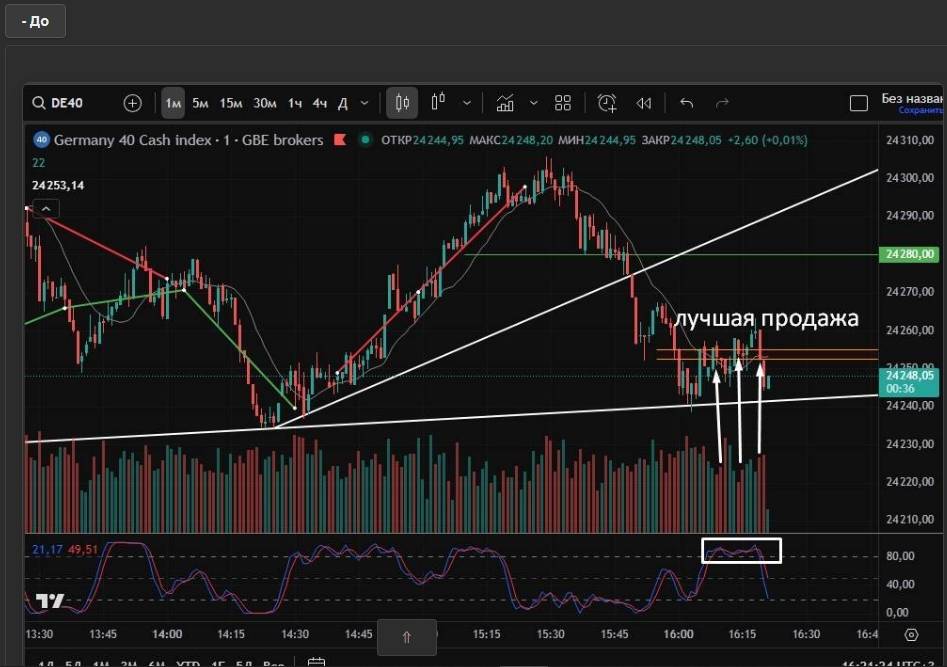Screen dimensions: 947x667
Task: Collapse the indicator legend chevron
Action: point(46,208)
